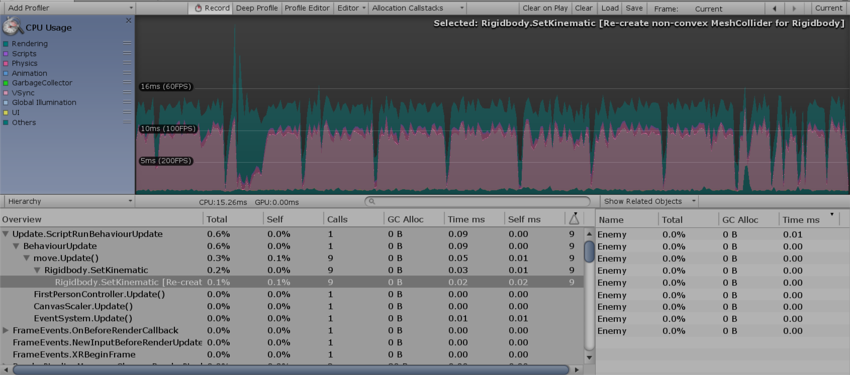The height and width of the screenshot is (375, 850).
Task: Click the Load button
Action: (x=609, y=8)
